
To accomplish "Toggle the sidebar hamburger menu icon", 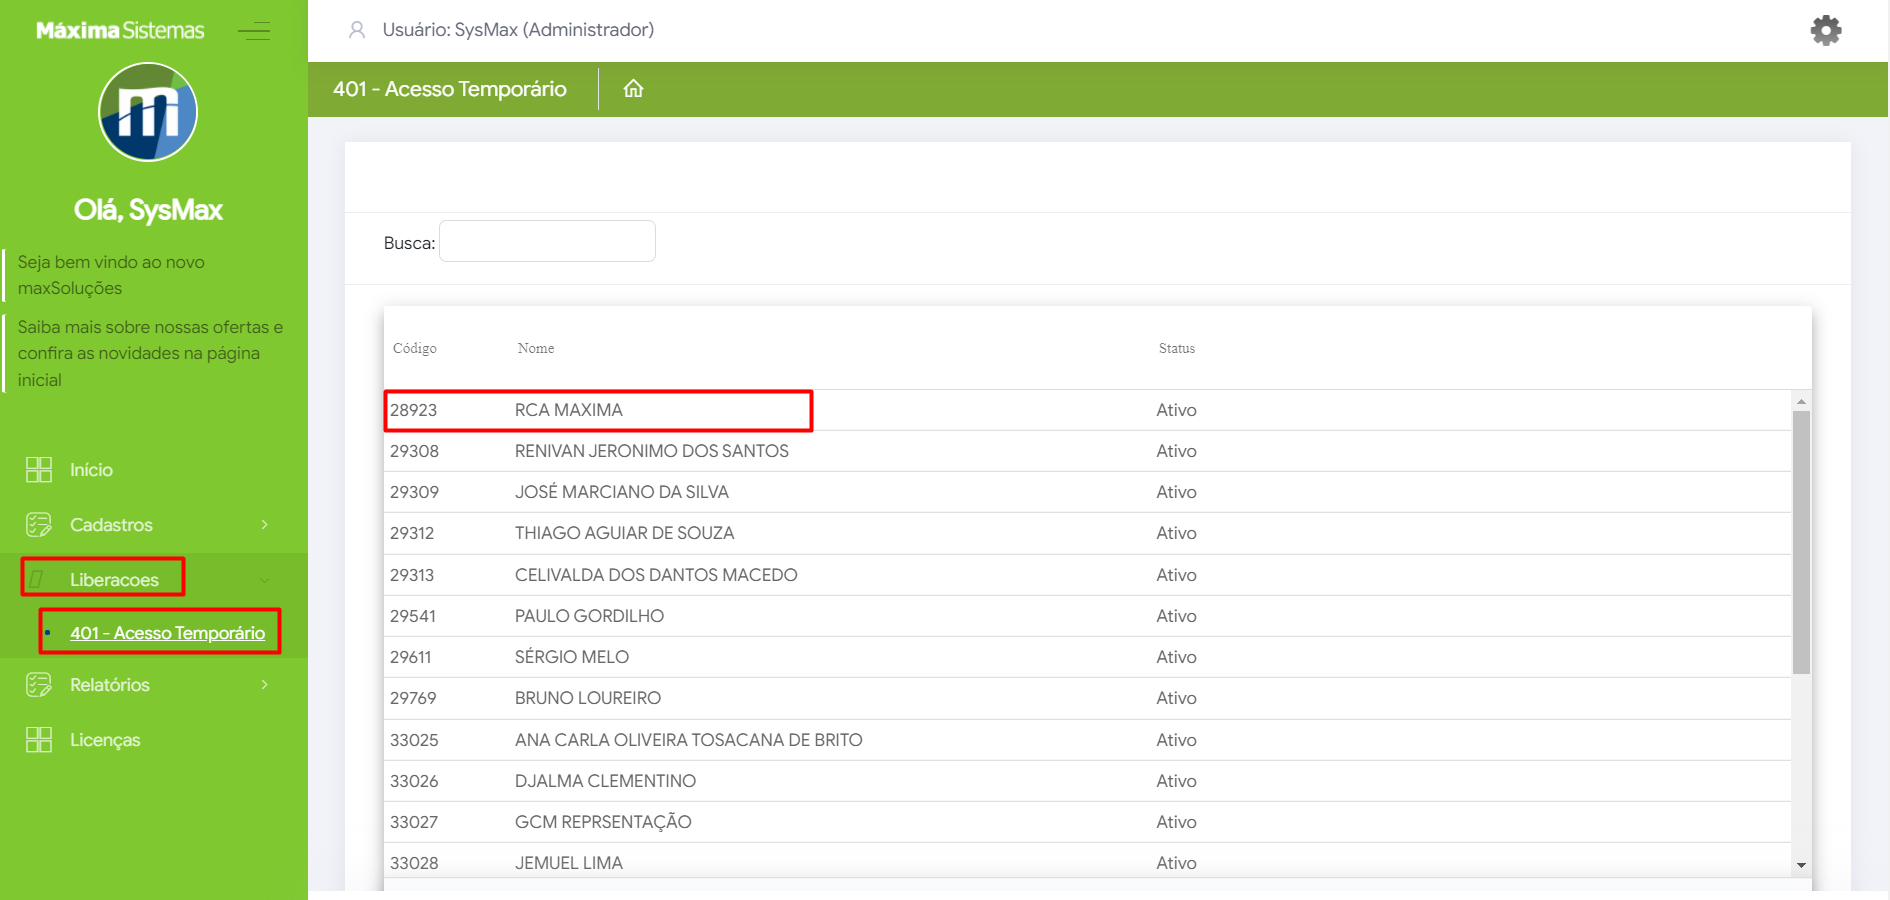I will [x=254, y=31].
